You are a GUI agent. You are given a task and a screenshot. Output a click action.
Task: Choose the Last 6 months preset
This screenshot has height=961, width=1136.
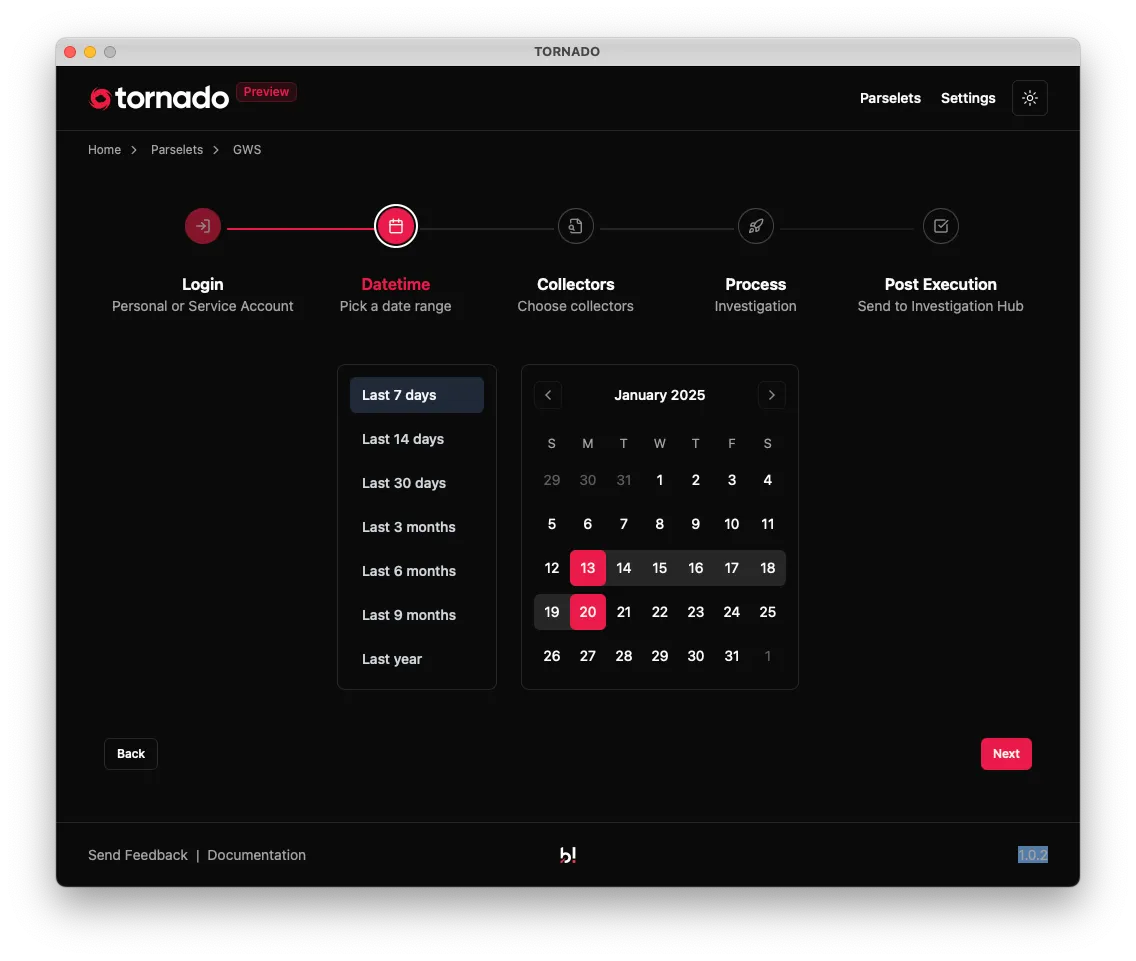coord(417,571)
